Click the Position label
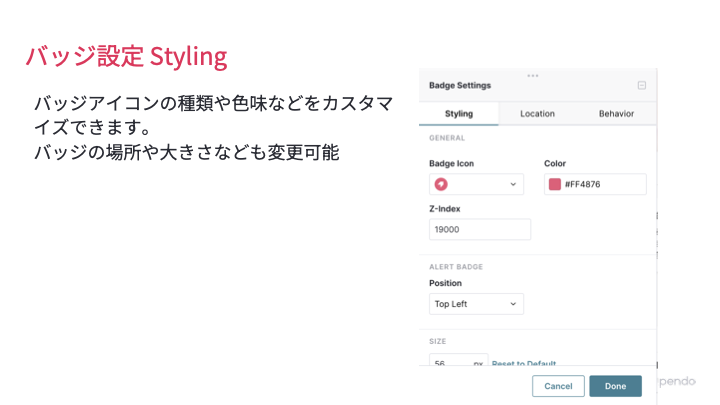This screenshot has width=720, height=405. click(x=445, y=283)
